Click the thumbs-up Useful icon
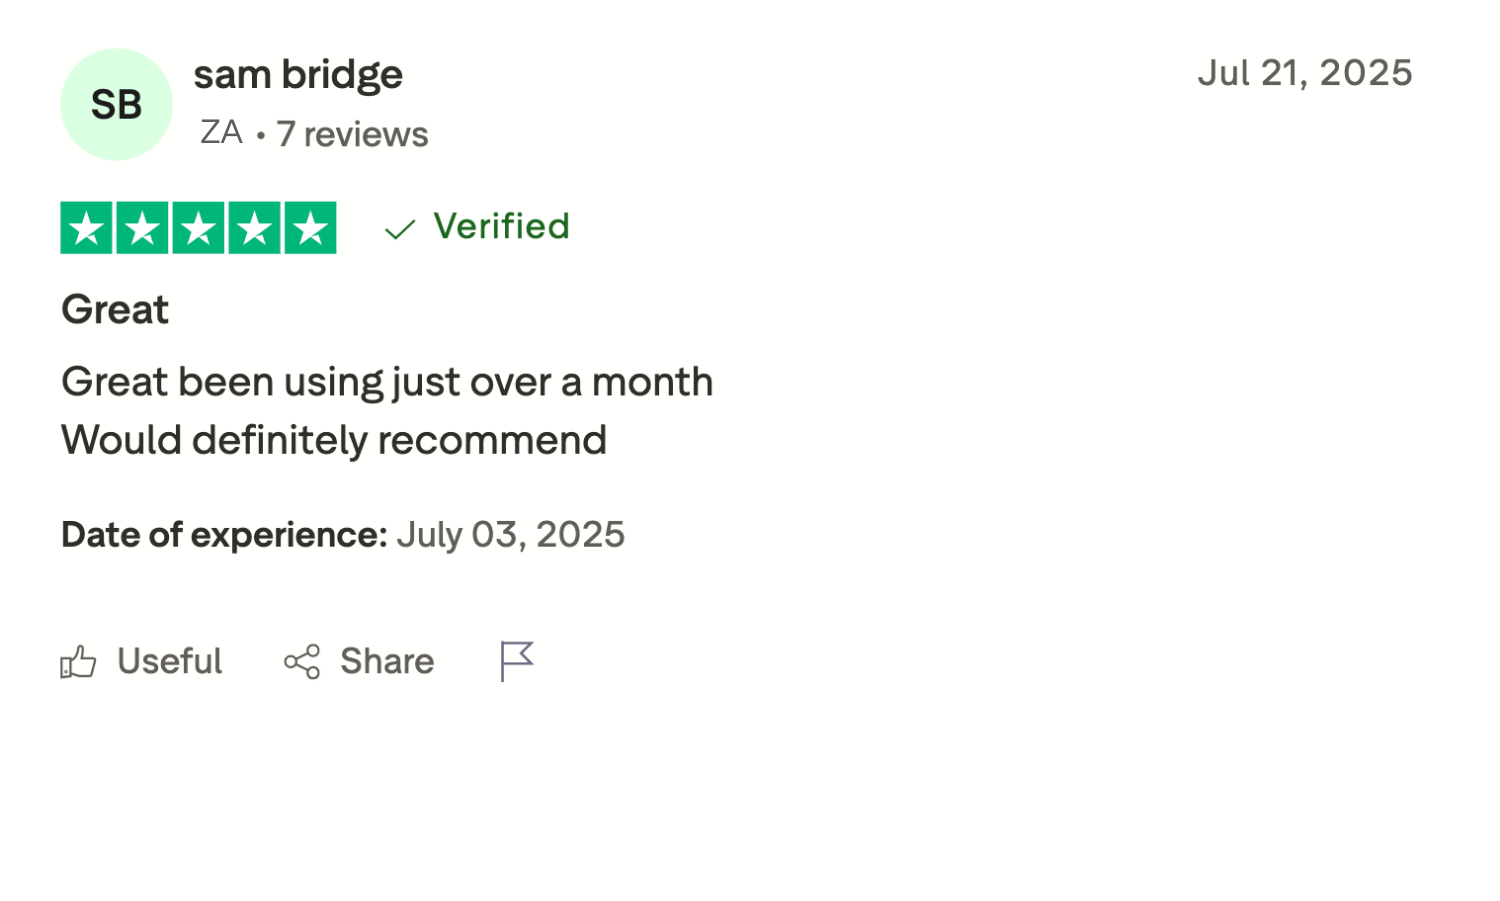The width and height of the screenshot is (1500, 901). click(78, 662)
